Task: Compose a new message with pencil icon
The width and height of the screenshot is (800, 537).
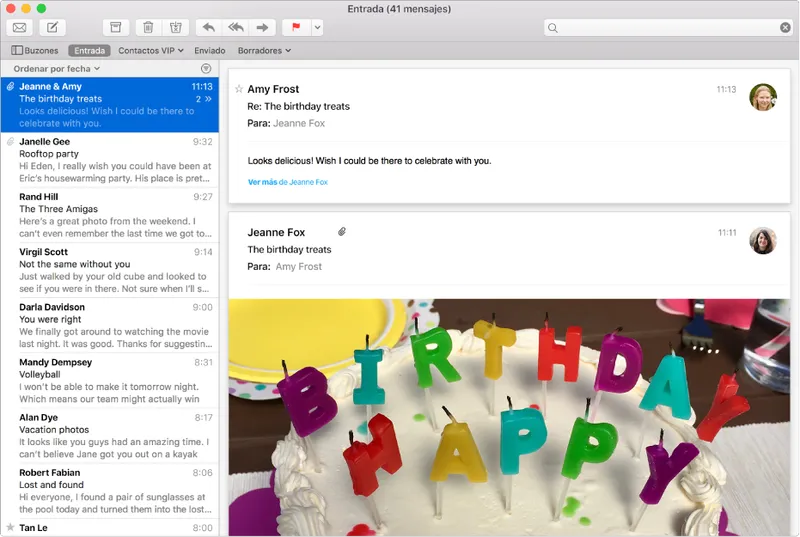Action: pyautogui.click(x=53, y=28)
